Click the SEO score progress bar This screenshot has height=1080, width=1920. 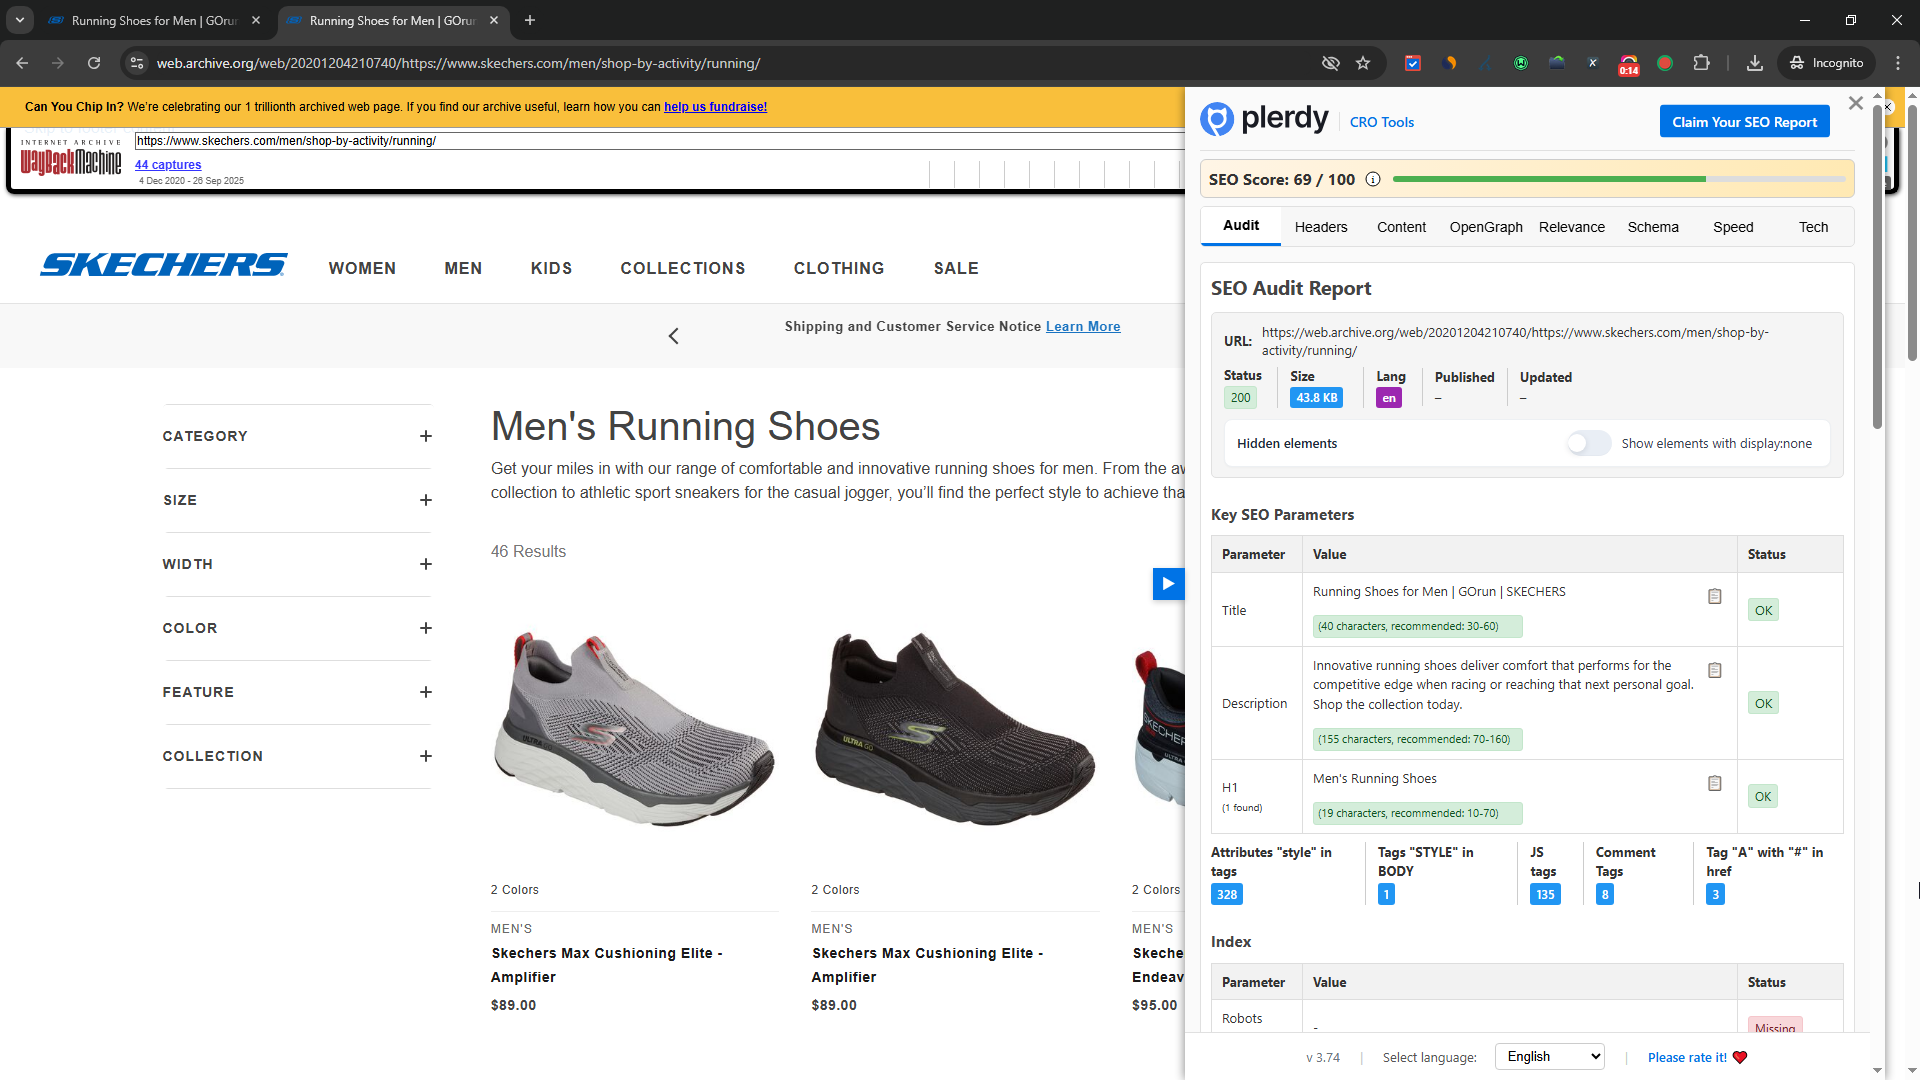pyautogui.click(x=1618, y=180)
